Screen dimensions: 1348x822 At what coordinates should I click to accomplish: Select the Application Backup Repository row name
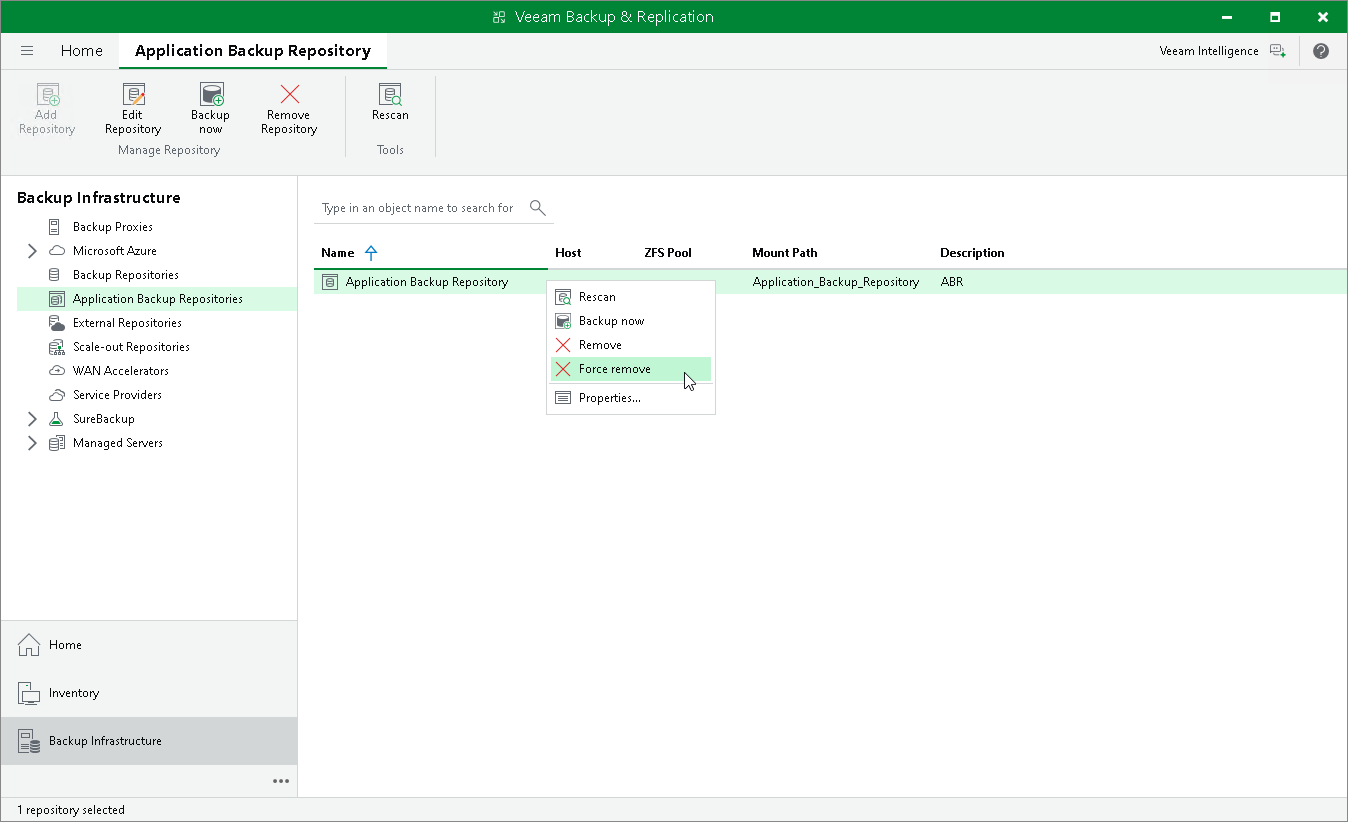tap(427, 282)
